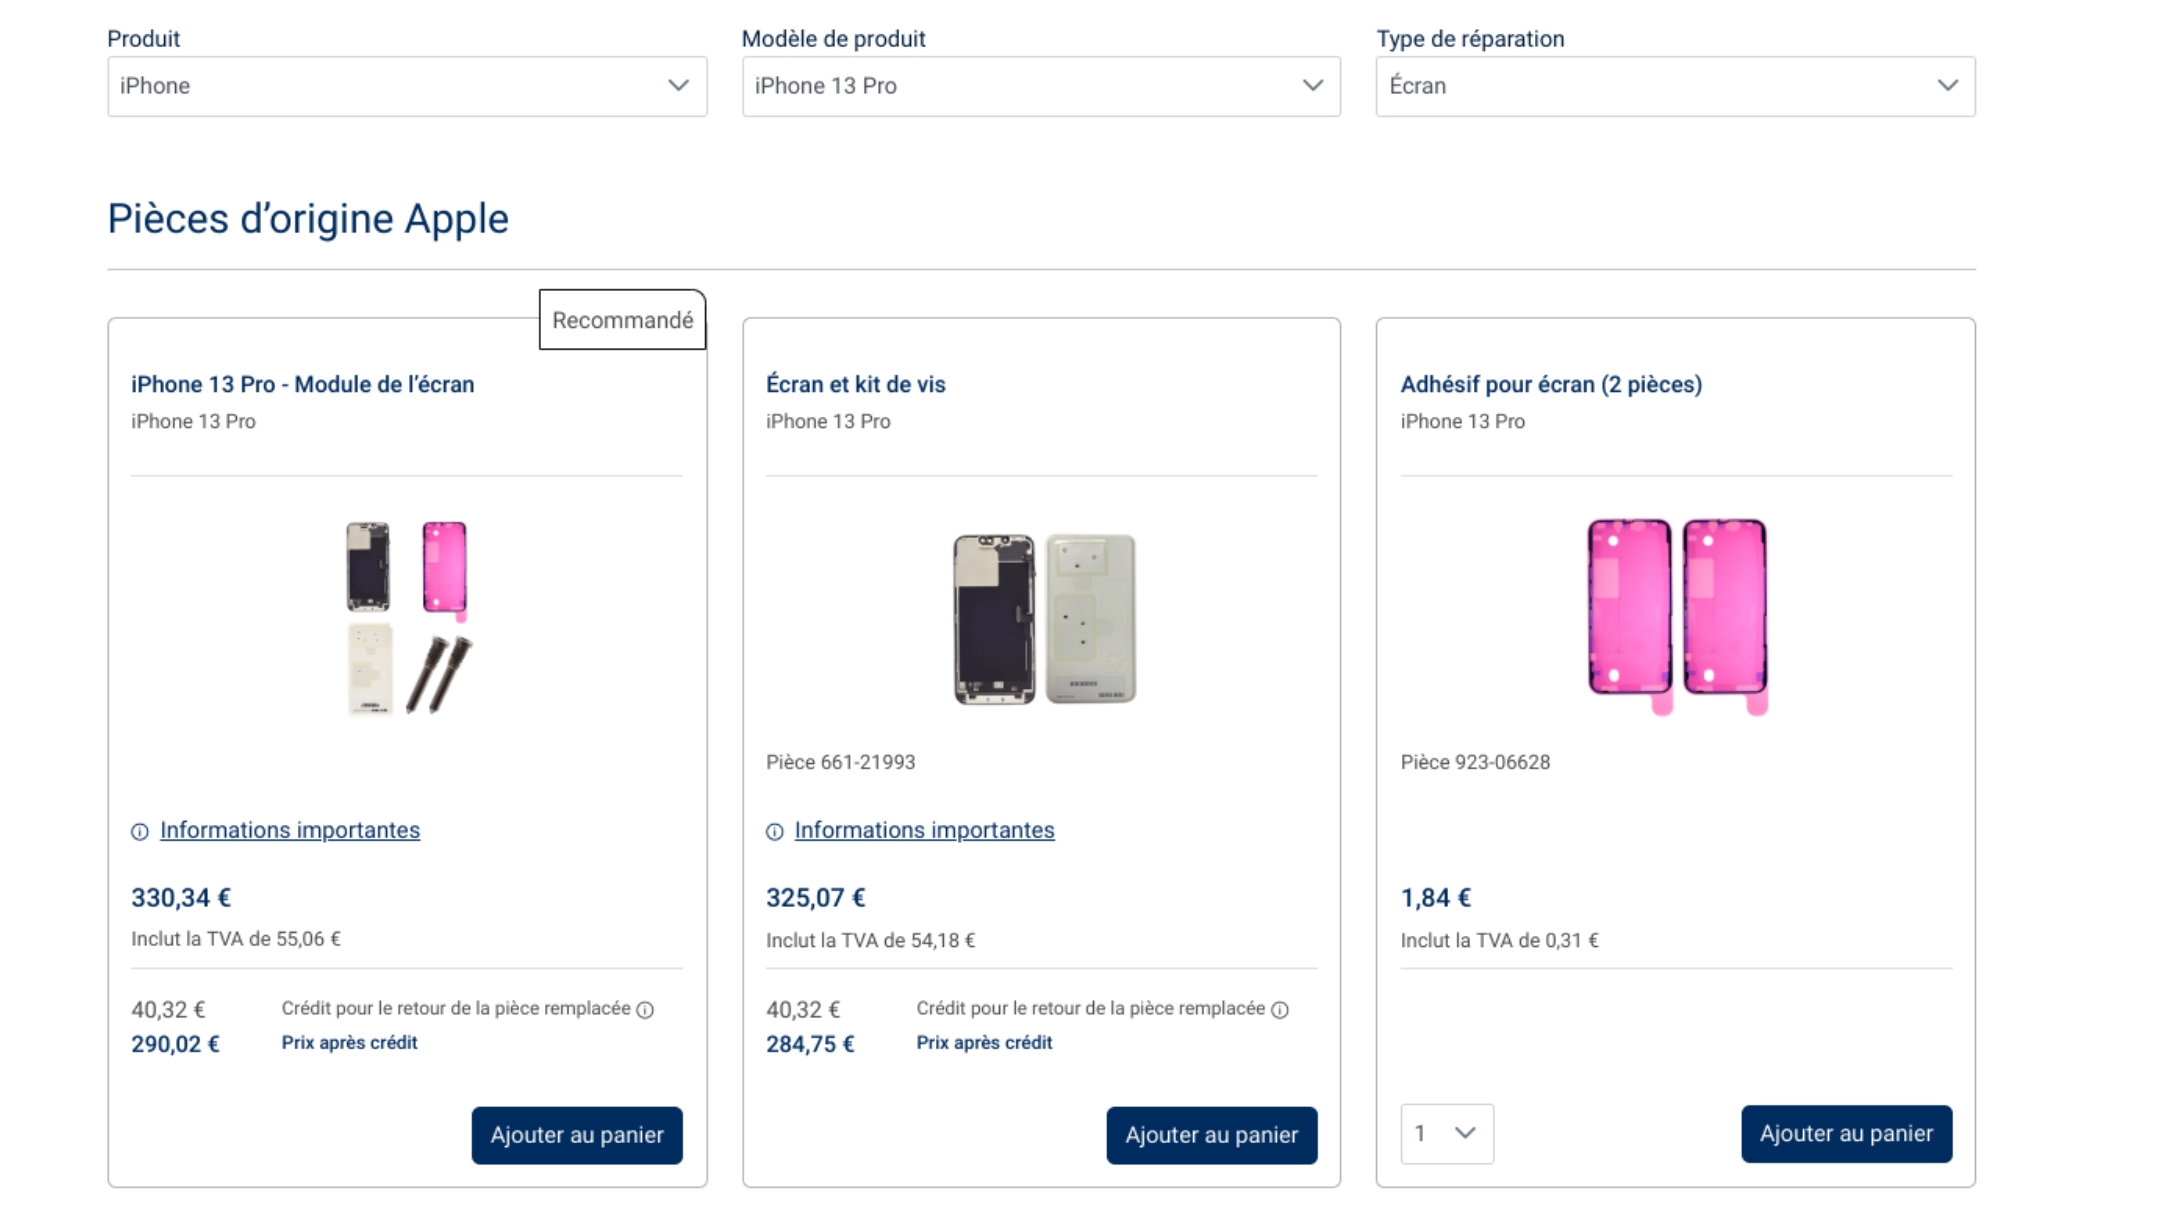Click the Écran et kit de vis image
The image size is (2160, 1215).
point(1043,619)
